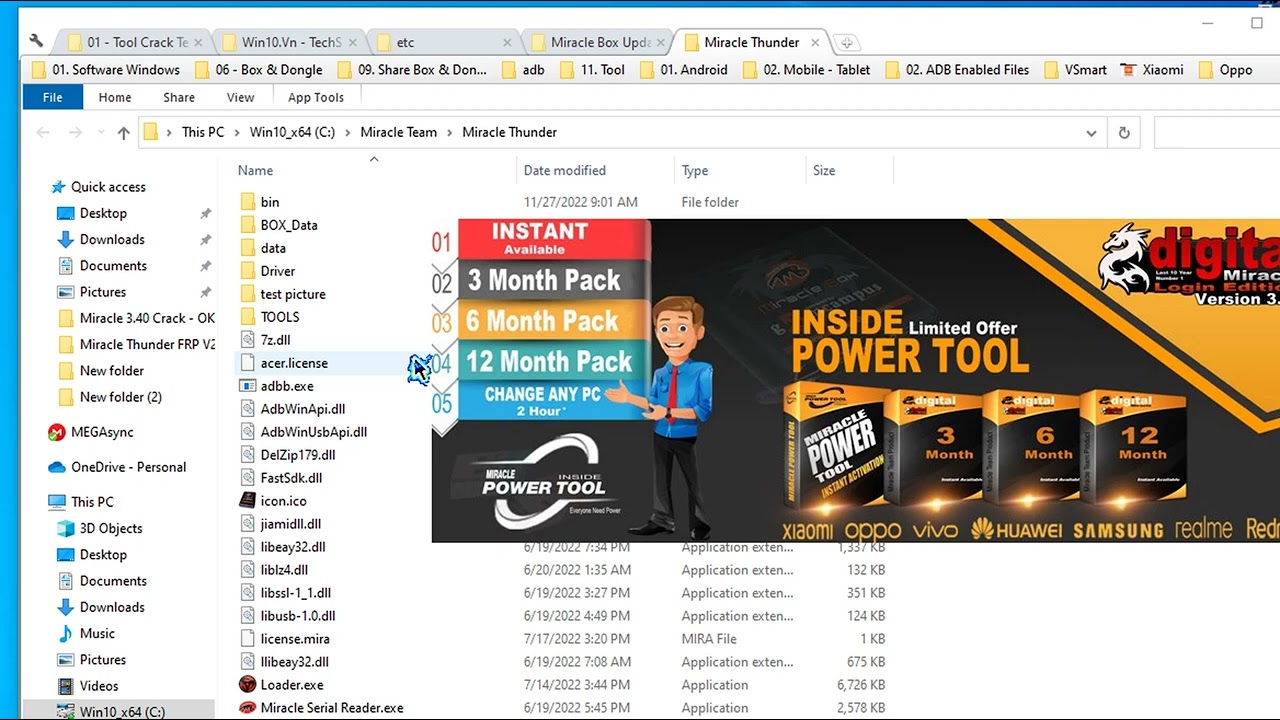Screen dimensions: 1280x720
Task: Open the '02. ADB Enabled Files' bookmark
Action: pyautogui.click(x=956, y=70)
